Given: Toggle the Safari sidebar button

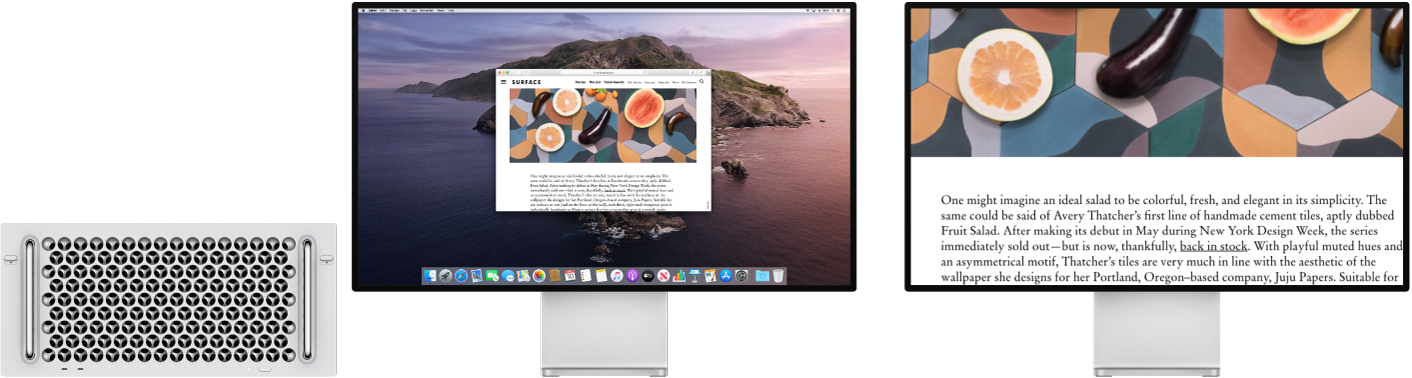Looking at the screenshot, I should (527, 73).
